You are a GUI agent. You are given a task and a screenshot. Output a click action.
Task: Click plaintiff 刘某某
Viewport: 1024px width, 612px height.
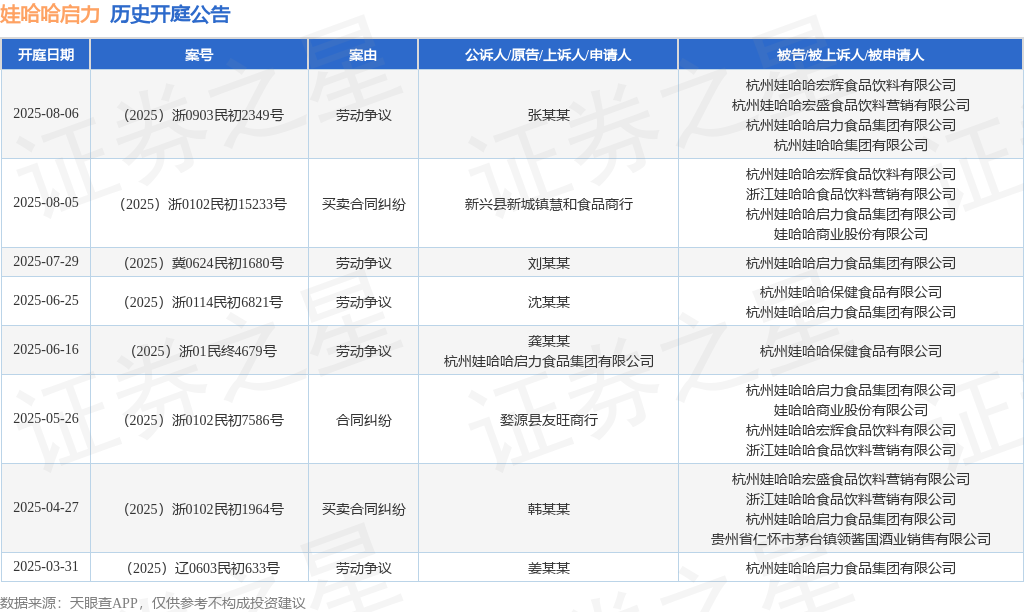pyautogui.click(x=549, y=263)
